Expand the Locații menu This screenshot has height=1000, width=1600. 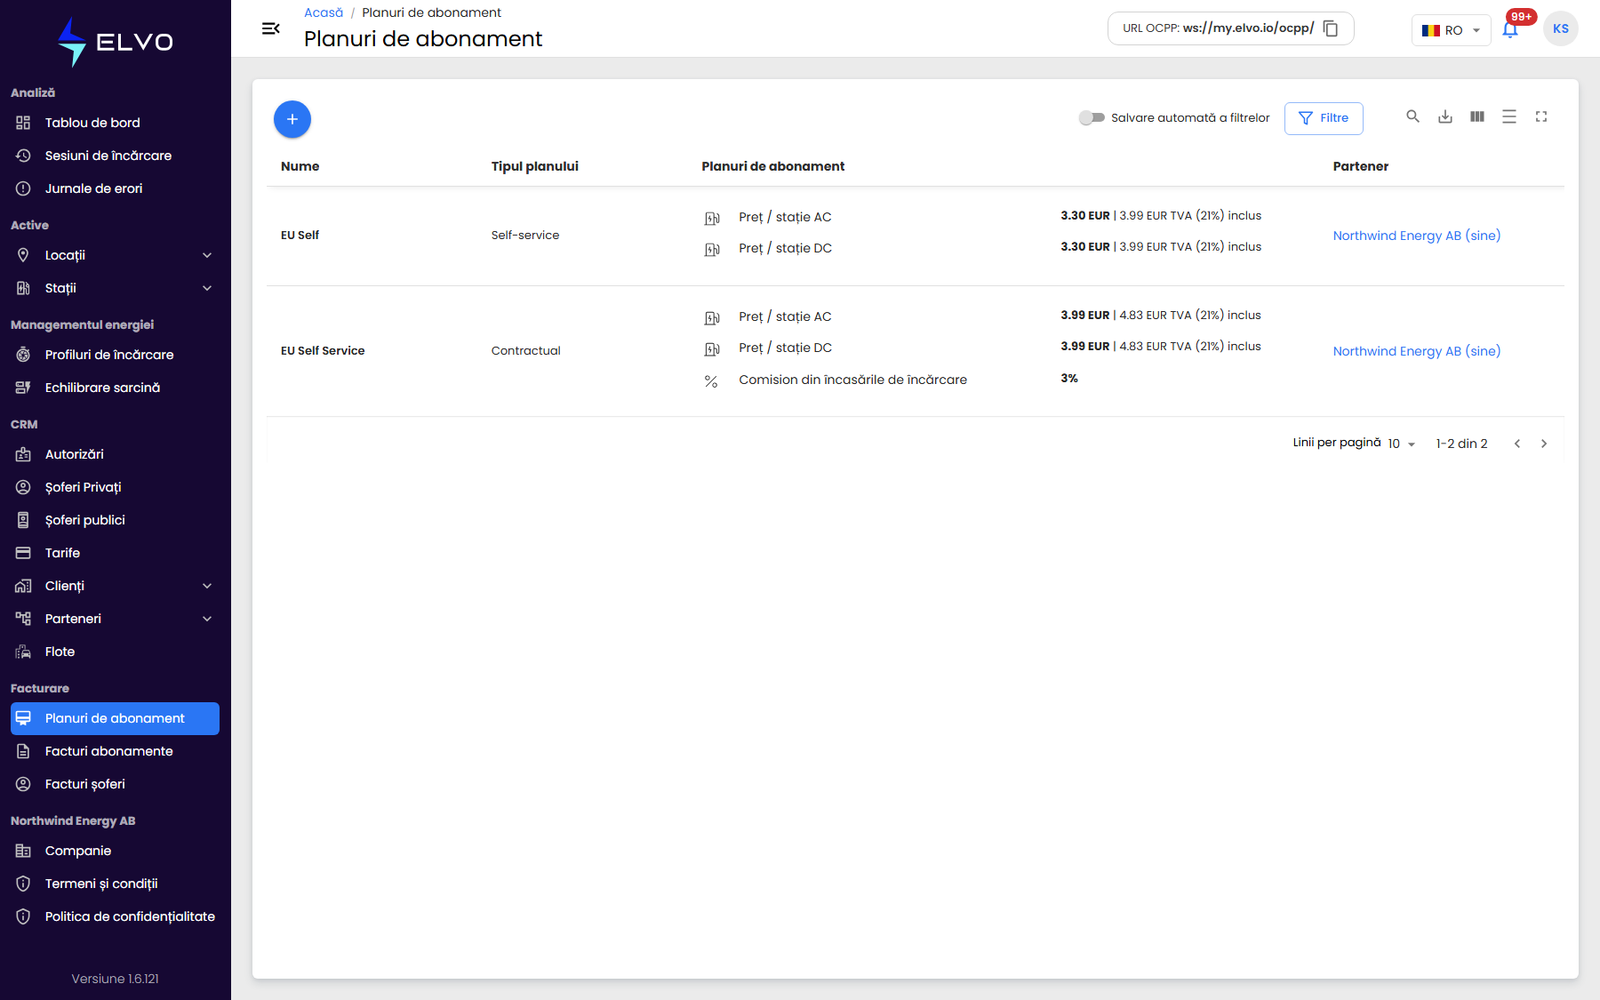point(115,255)
